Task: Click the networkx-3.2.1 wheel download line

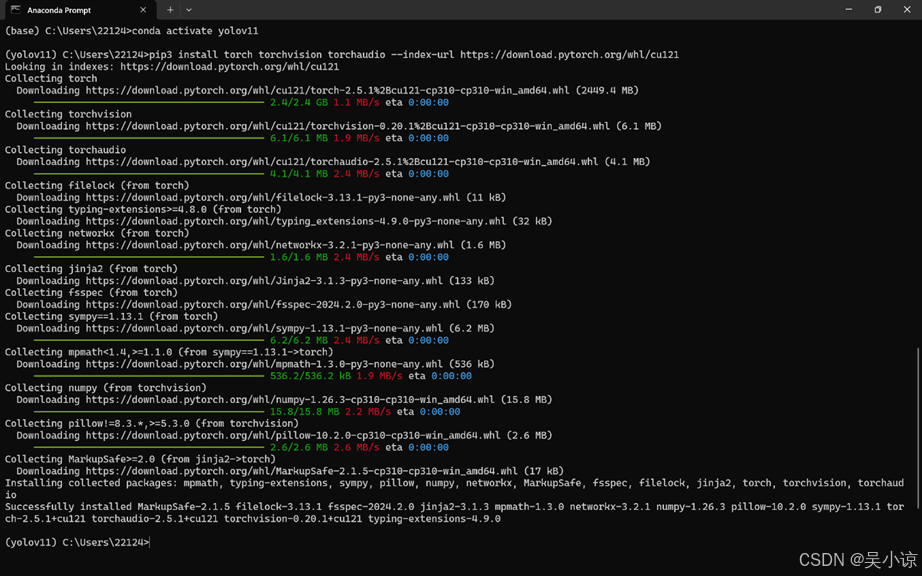Action: tap(261, 245)
